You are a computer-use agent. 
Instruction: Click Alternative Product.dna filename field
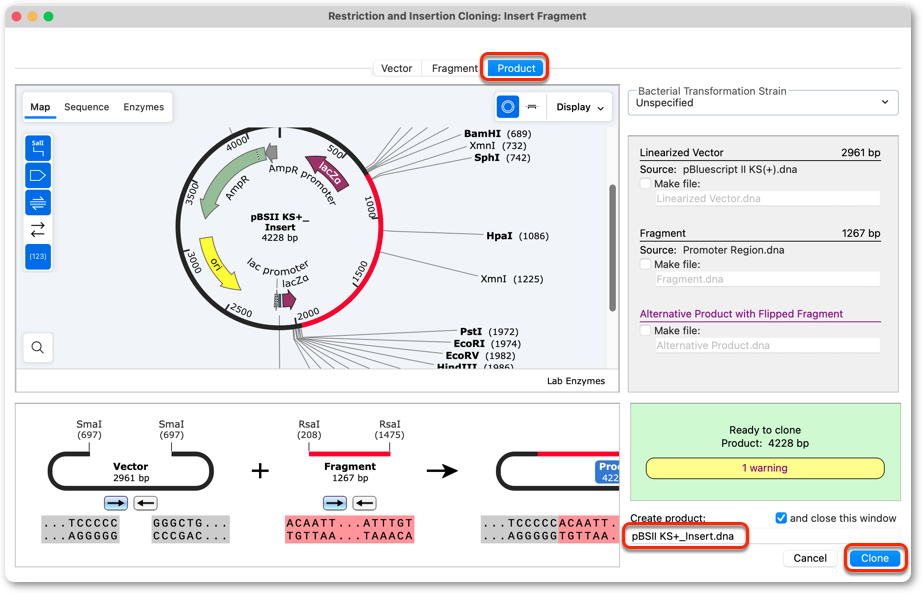pyautogui.click(x=768, y=346)
